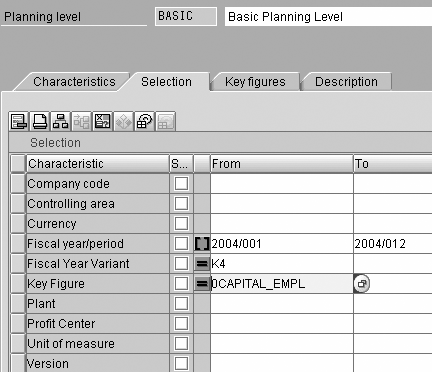Open the equals operator for Fiscal Year Variant
Image resolution: width=432 pixels, height=372 pixels.
tap(202, 264)
